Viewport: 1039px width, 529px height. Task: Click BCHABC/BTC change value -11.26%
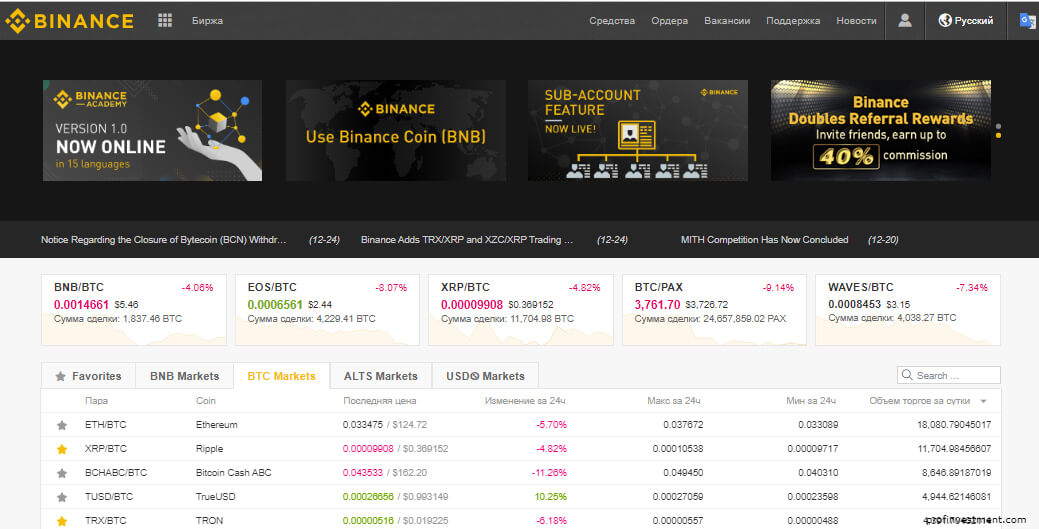549,473
